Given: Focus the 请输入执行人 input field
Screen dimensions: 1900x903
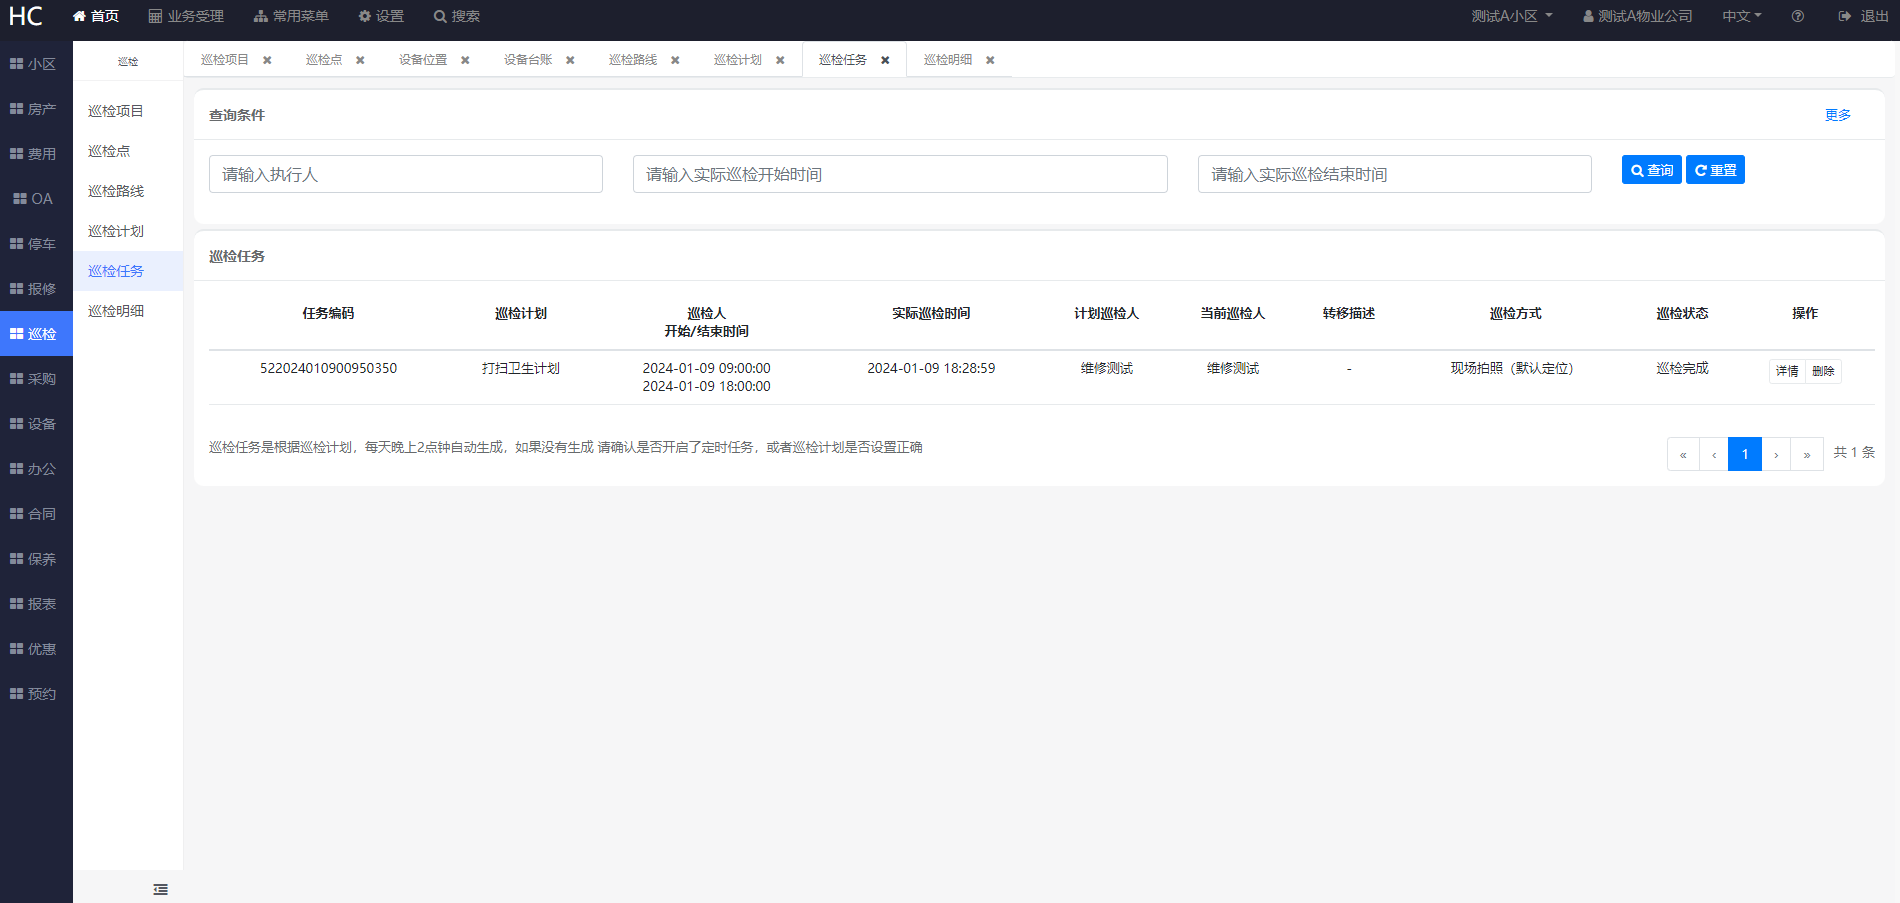Looking at the screenshot, I should tap(405, 174).
